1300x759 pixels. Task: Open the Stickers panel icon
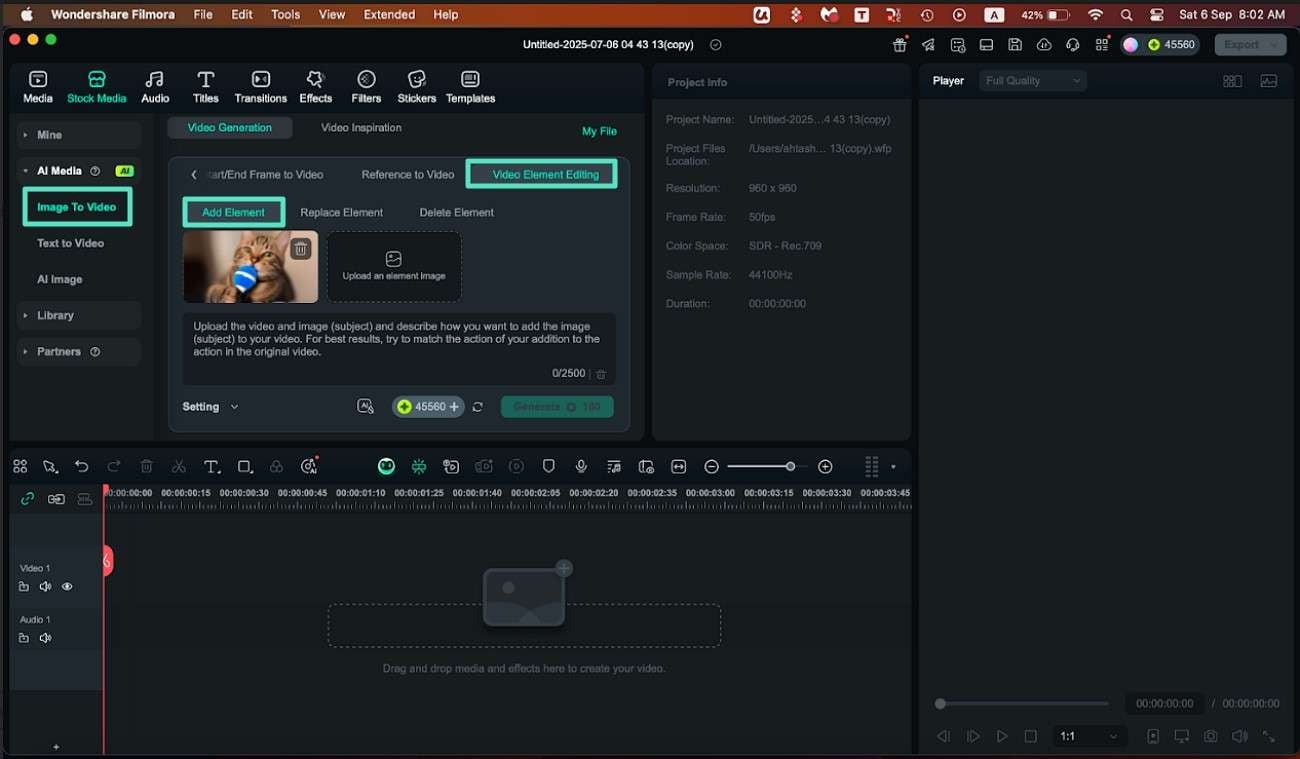click(x=416, y=80)
